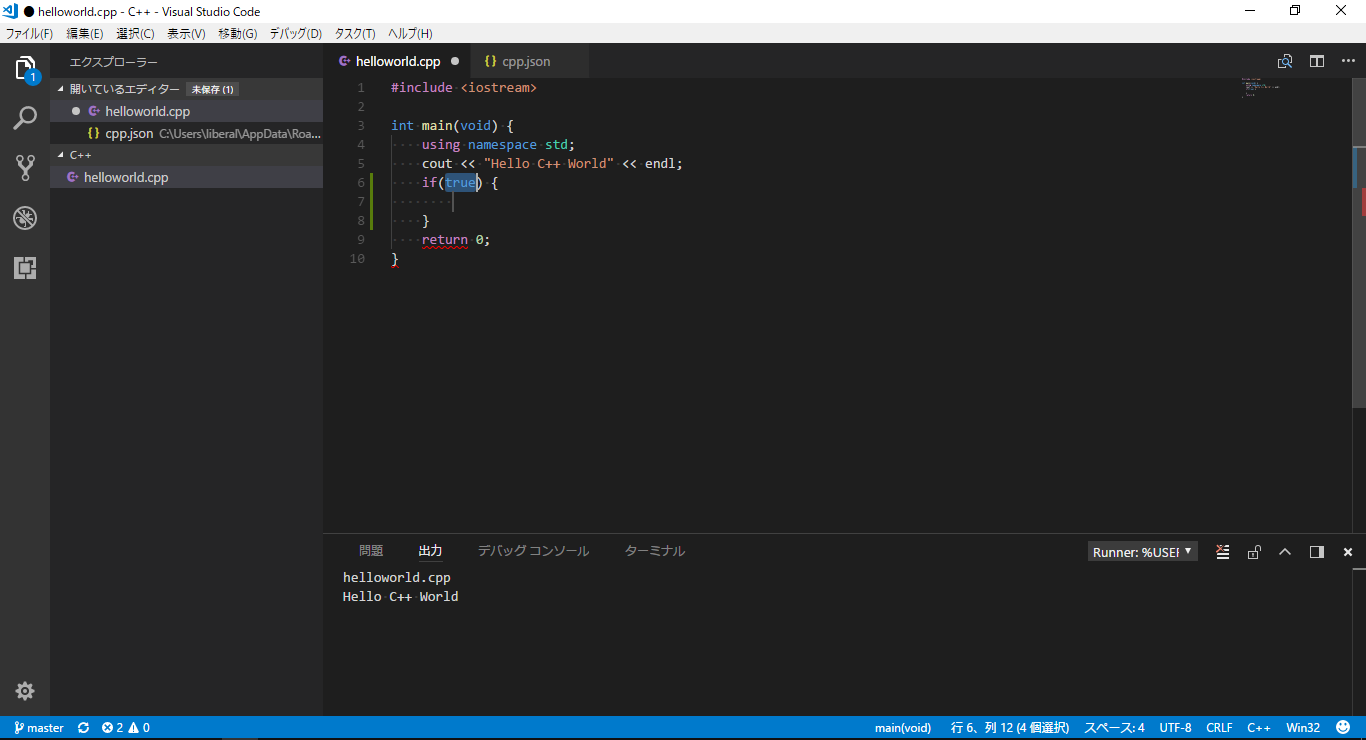Click Win32 configuration in status bar

coord(1303,728)
